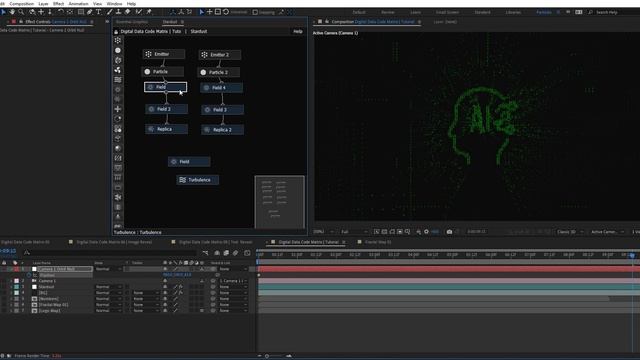Select the Replica node
Screen dimensions: 640x360
[167, 129]
